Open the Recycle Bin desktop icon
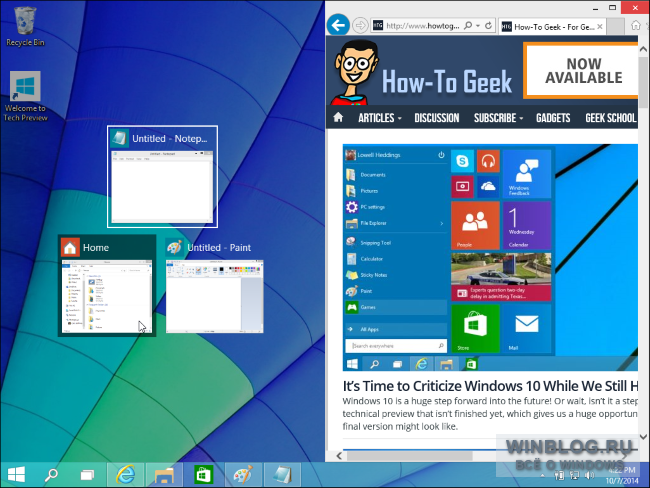650x488 pixels. point(25,26)
